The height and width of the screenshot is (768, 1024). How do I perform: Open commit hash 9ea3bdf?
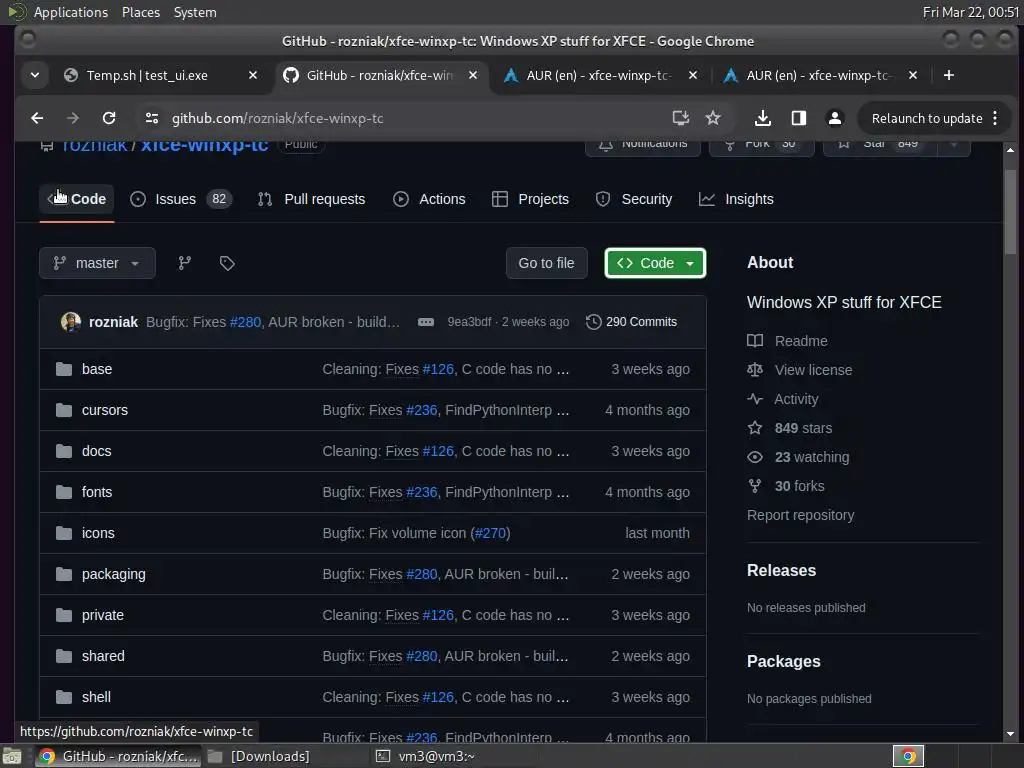point(469,322)
